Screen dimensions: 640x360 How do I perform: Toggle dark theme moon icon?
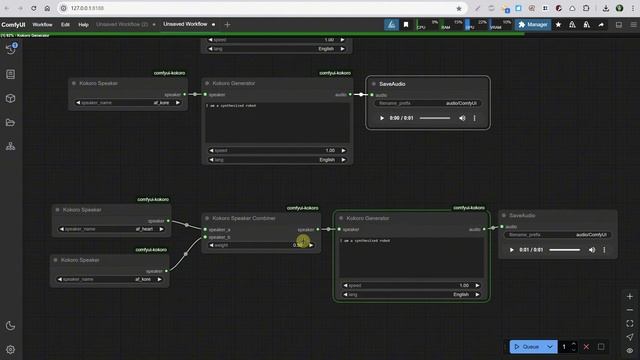click(11, 326)
